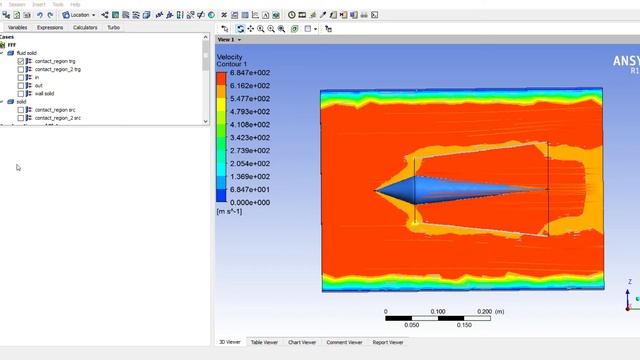Open the Insert menu
640x360 pixels.
39,4
